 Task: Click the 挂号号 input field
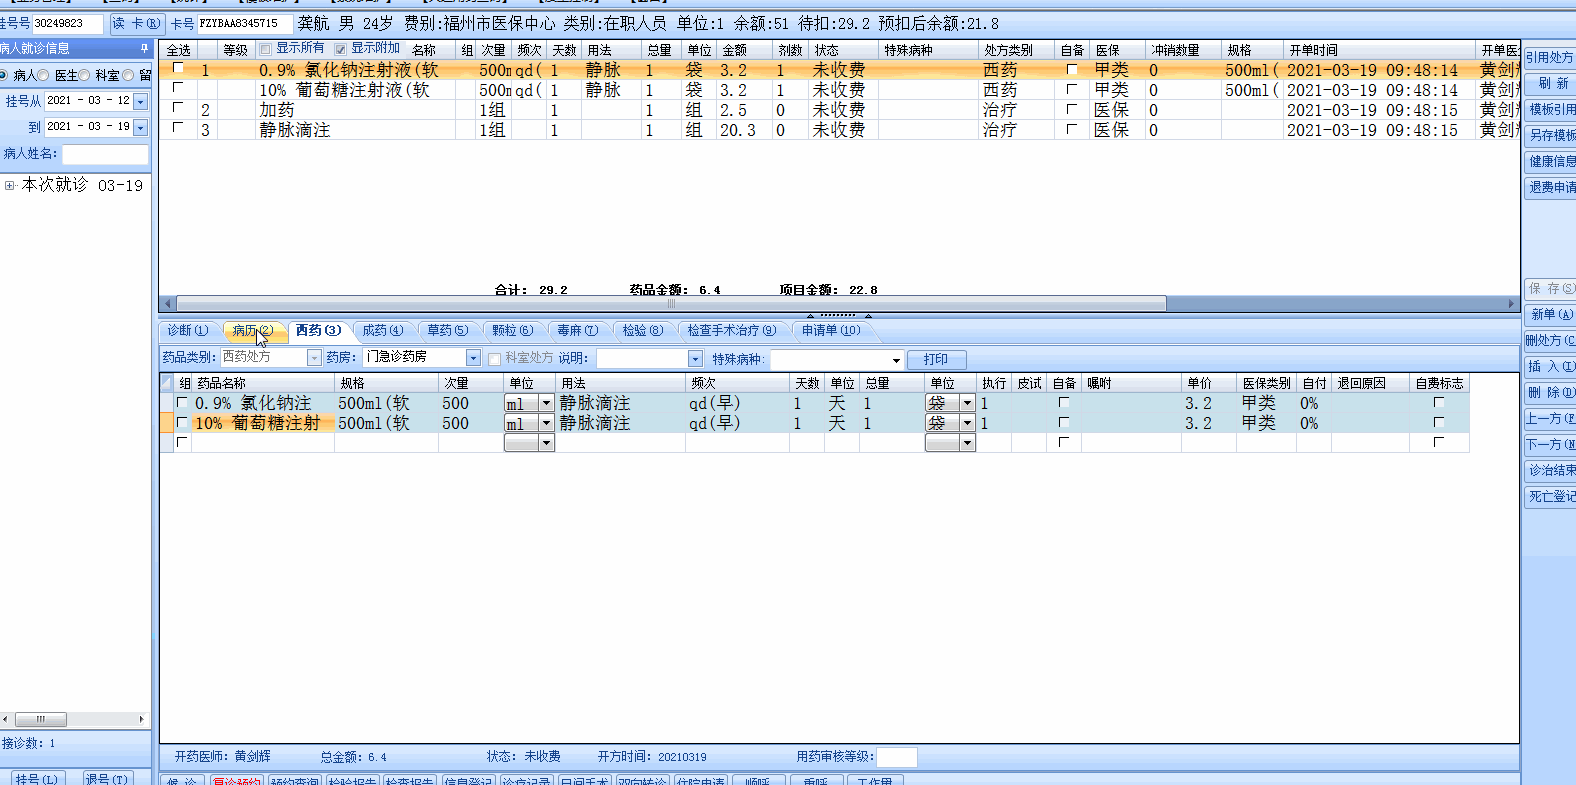pos(67,23)
